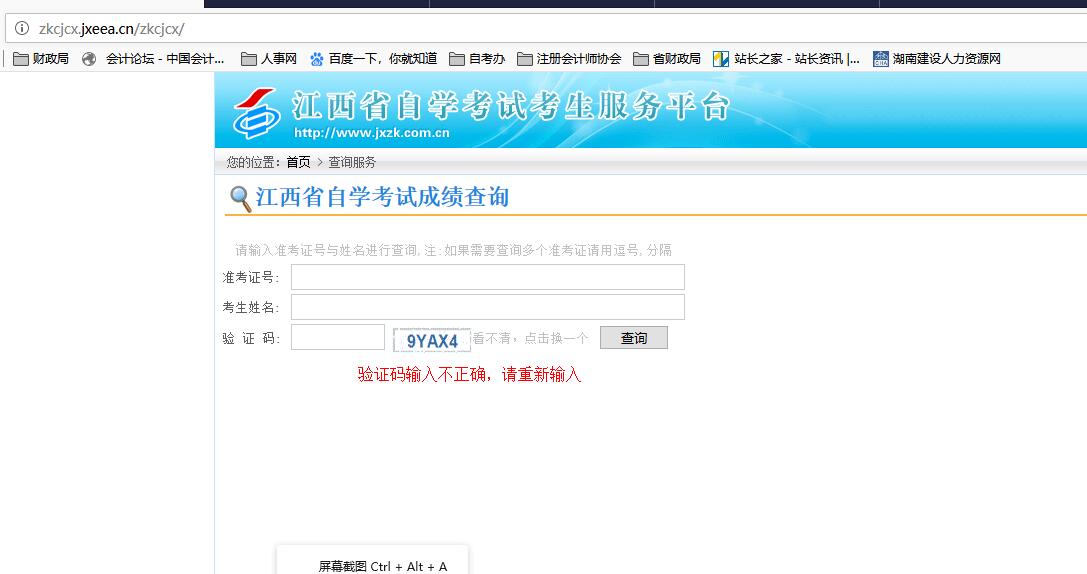Open the 财政局 bookmark folder

(x=41, y=59)
